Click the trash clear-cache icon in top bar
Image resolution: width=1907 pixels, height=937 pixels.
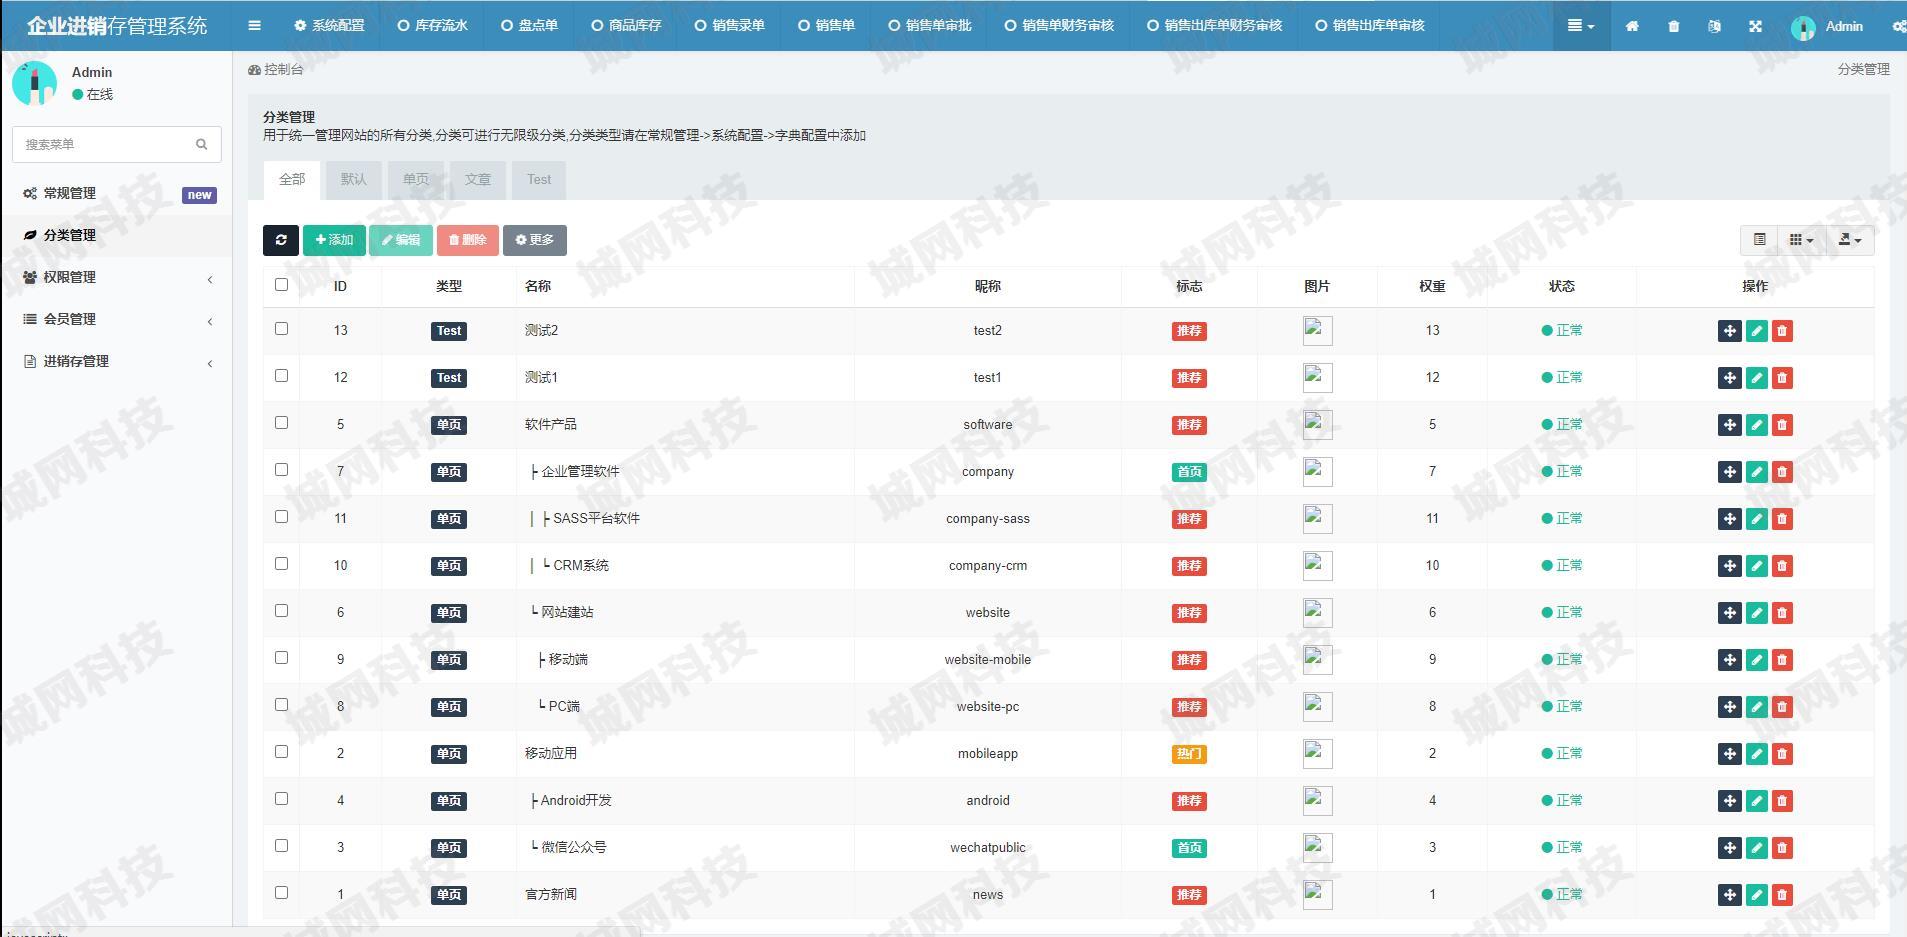tap(1673, 26)
